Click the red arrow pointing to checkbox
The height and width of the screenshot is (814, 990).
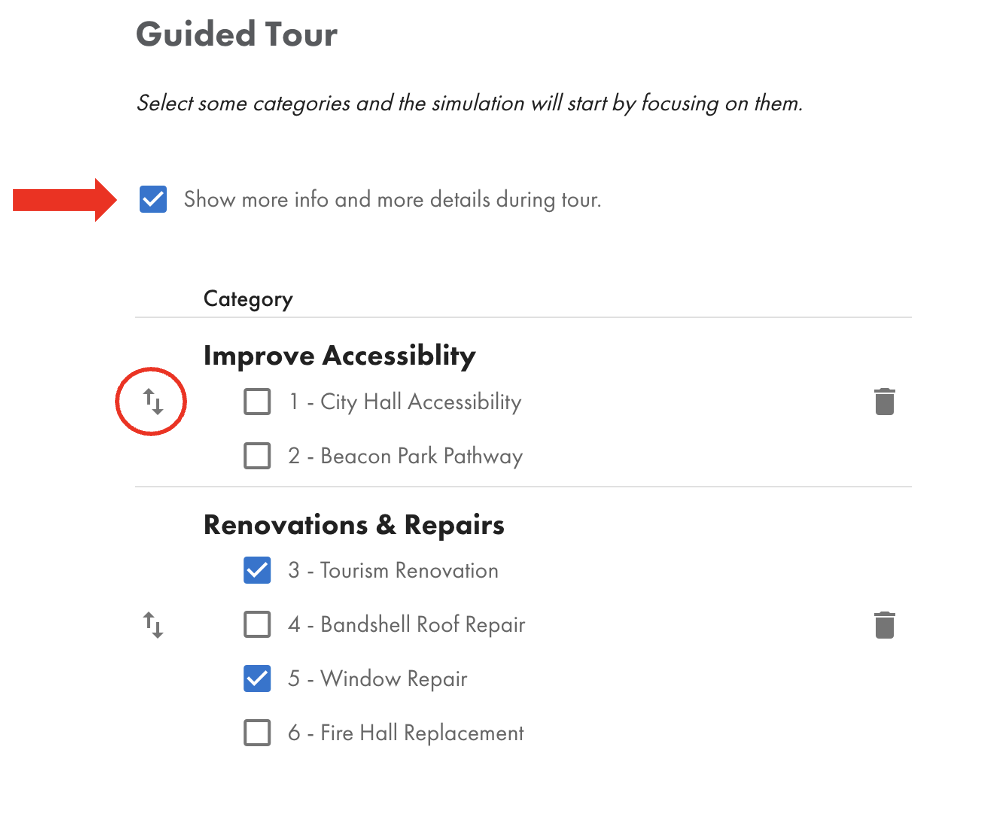65,200
